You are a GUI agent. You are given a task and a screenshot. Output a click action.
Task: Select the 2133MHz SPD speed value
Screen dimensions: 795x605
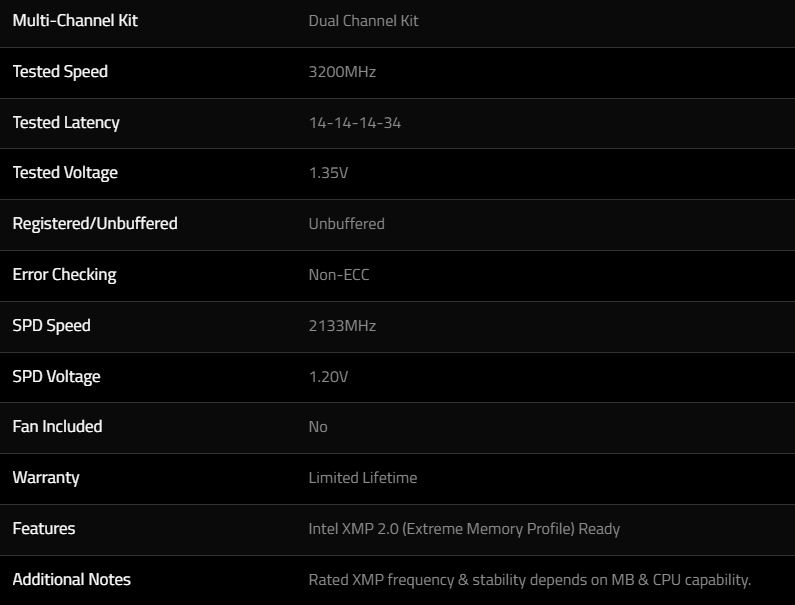pyautogui.click(x=342, y=326)
